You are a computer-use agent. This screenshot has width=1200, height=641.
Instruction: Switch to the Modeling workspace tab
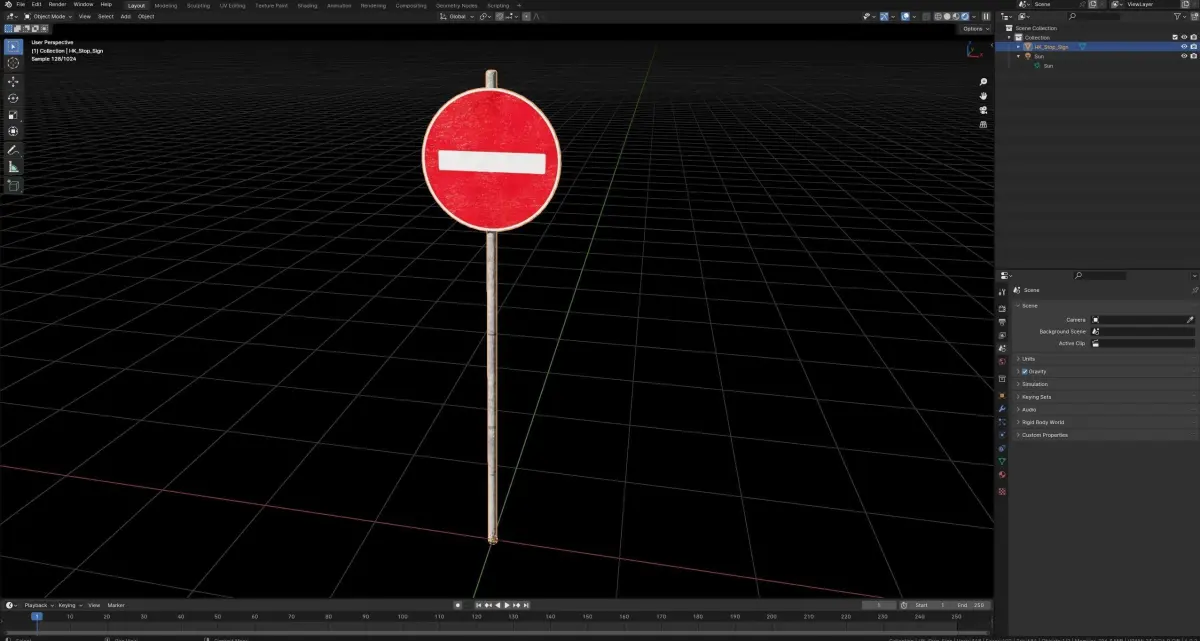click(x=165, y=5)
